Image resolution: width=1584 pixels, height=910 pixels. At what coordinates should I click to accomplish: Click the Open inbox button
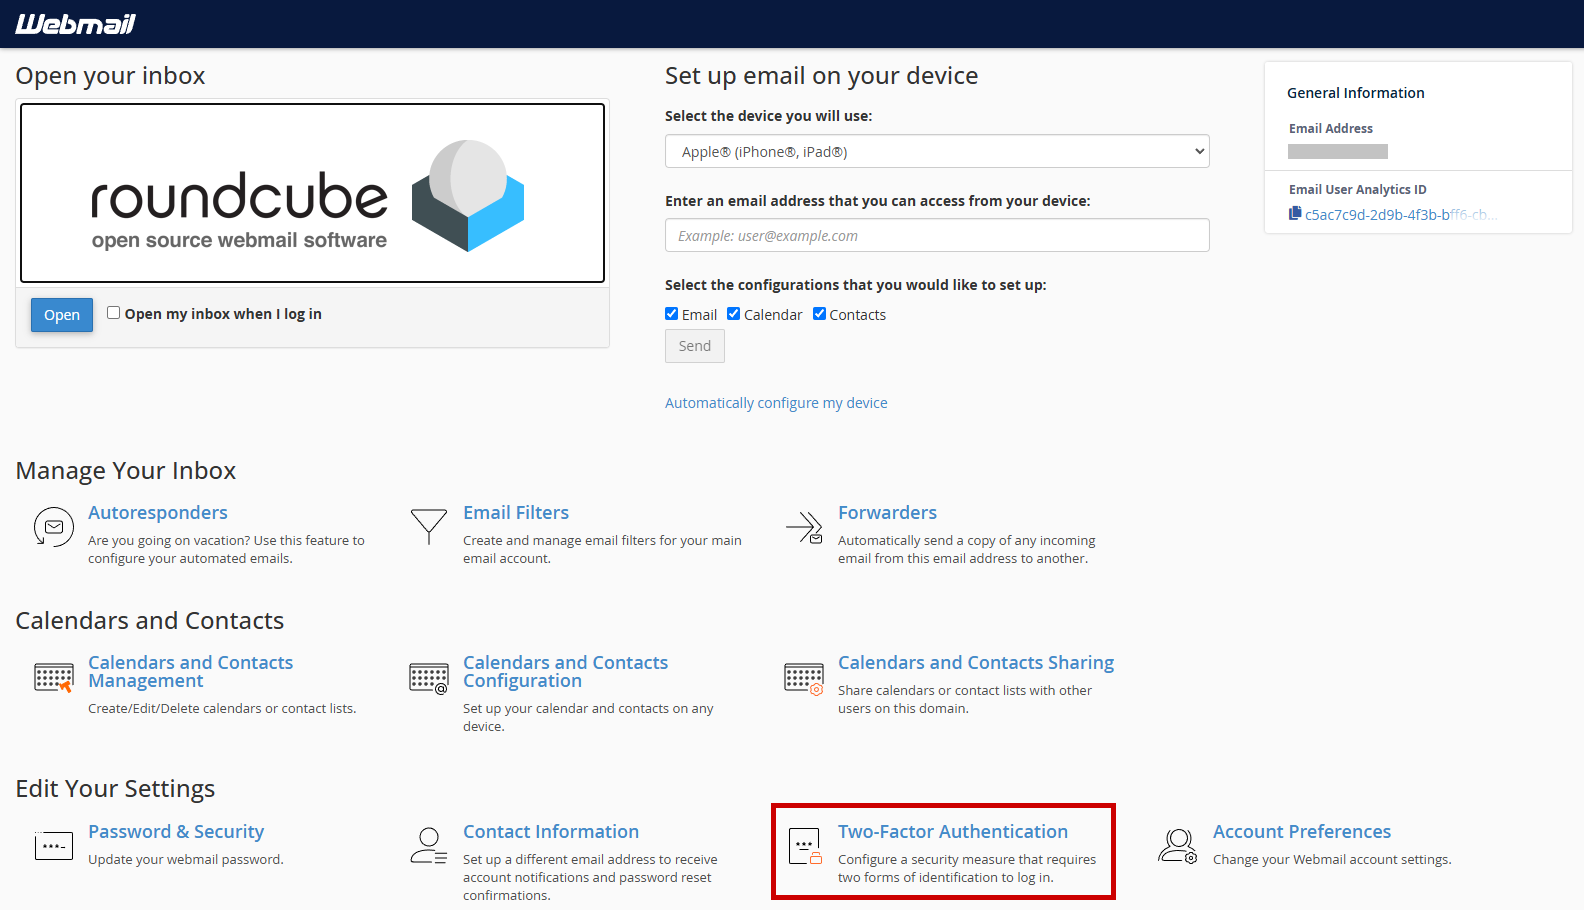pos(62,315)
